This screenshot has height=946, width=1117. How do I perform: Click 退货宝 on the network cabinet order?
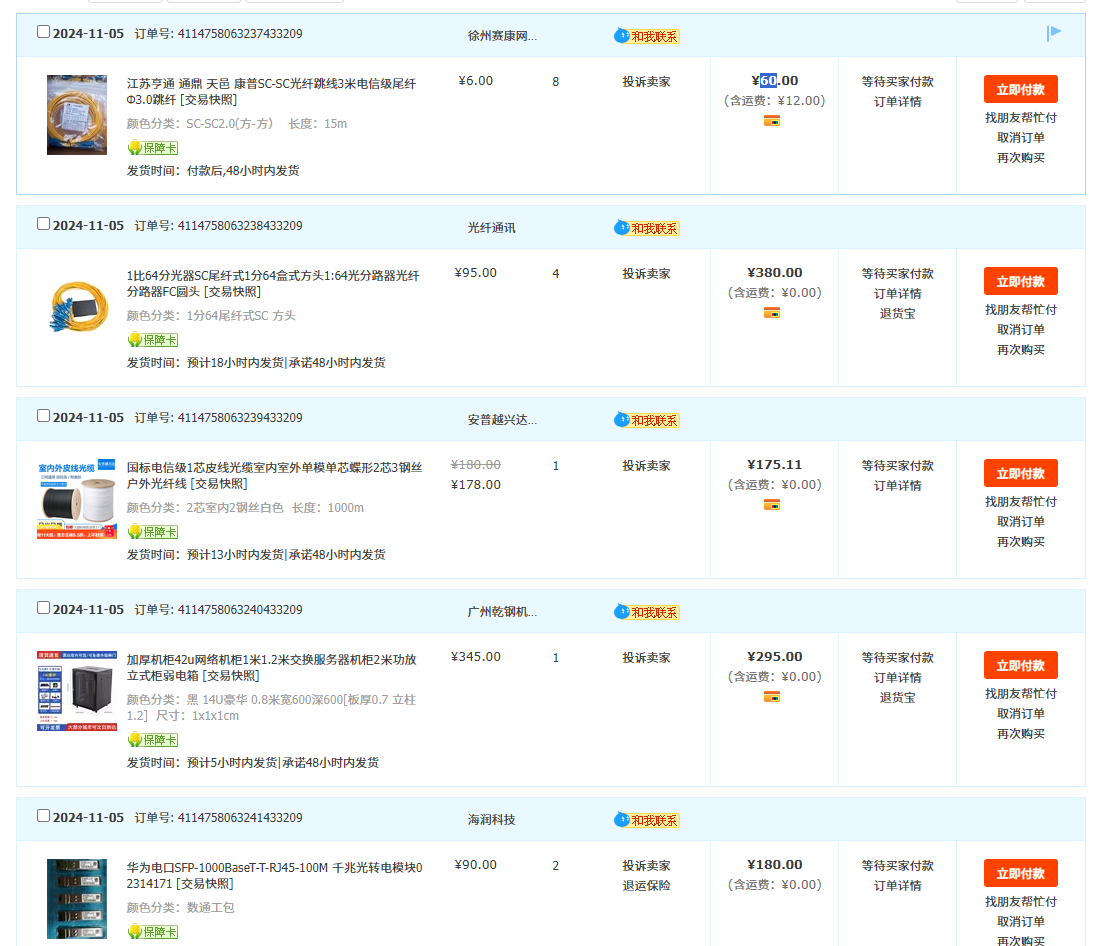(897, 697)
